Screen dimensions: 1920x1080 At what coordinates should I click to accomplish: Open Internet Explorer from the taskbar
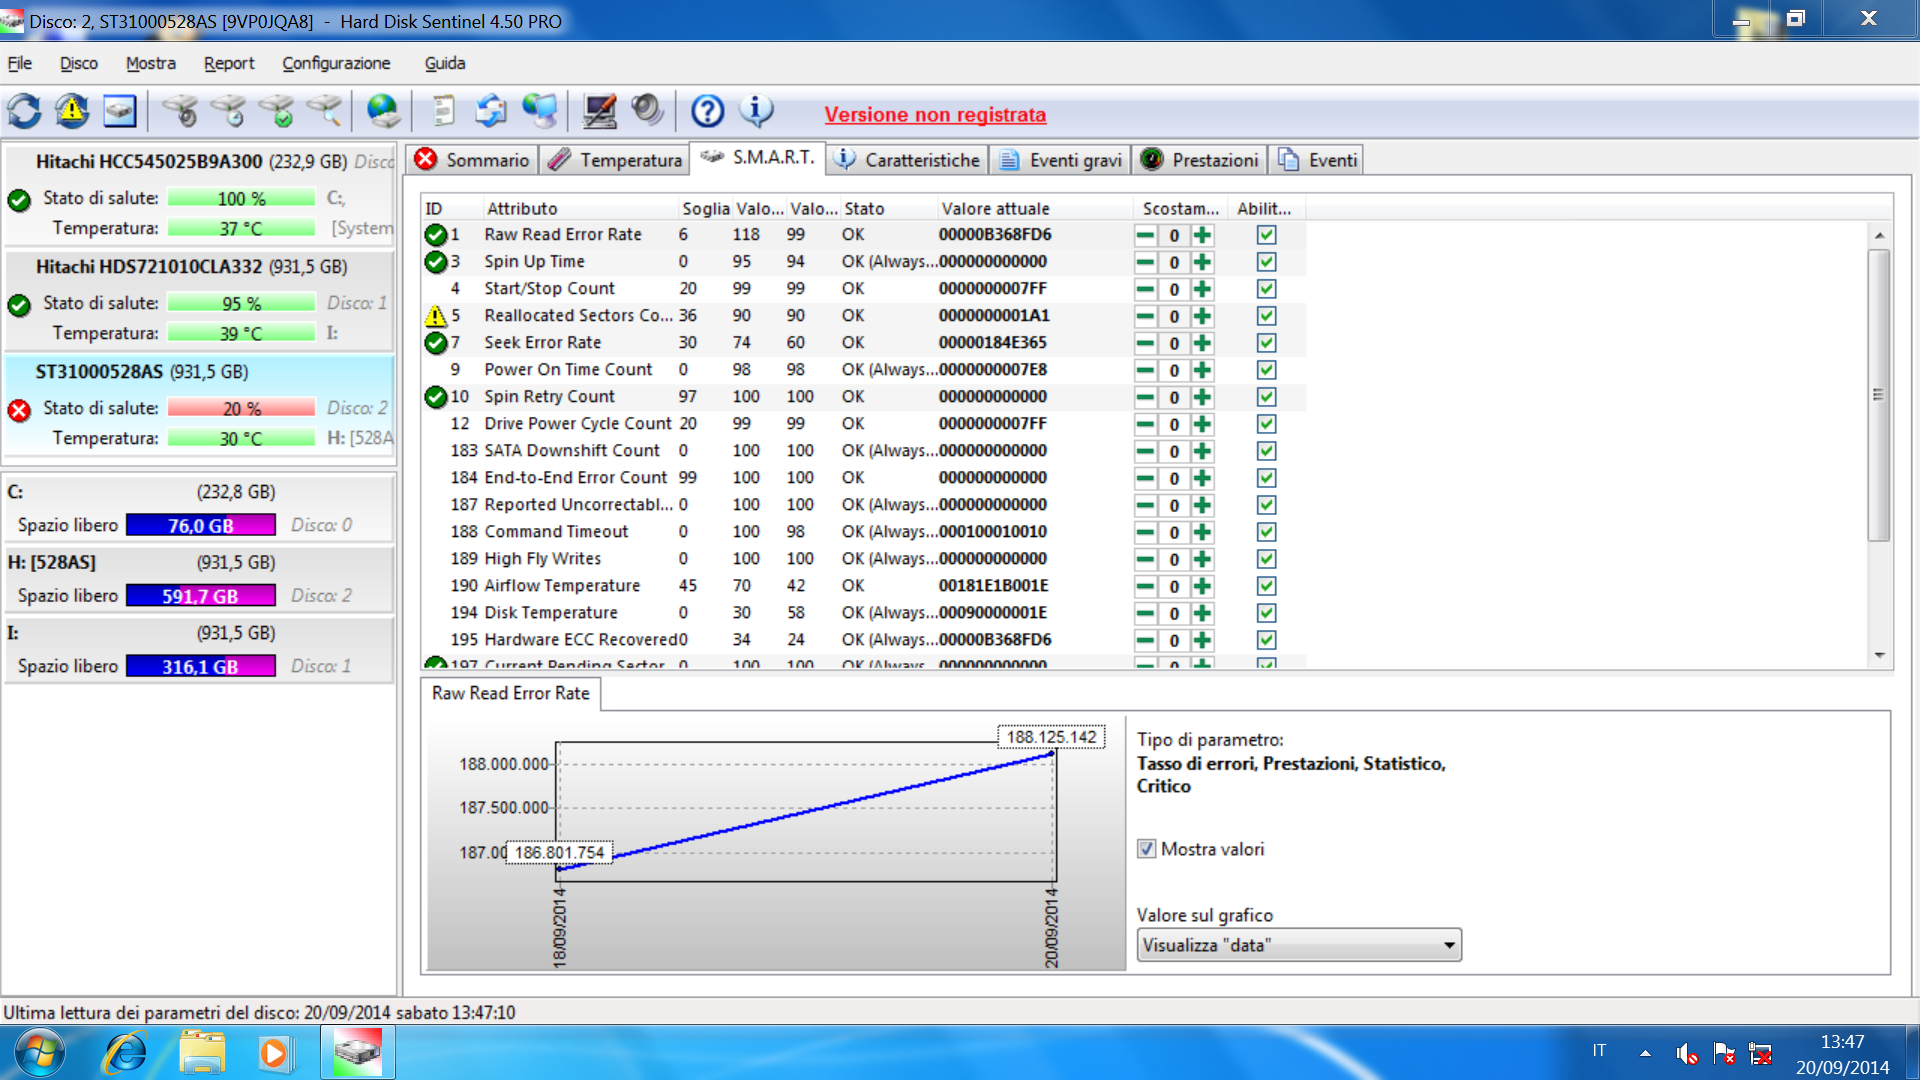point(126,1053)
